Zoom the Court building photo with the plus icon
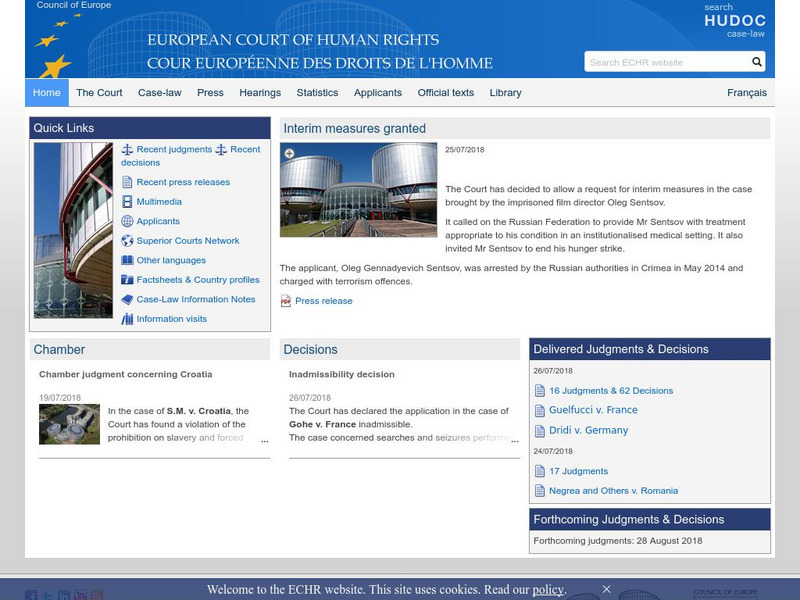 [x=289, y=153]
